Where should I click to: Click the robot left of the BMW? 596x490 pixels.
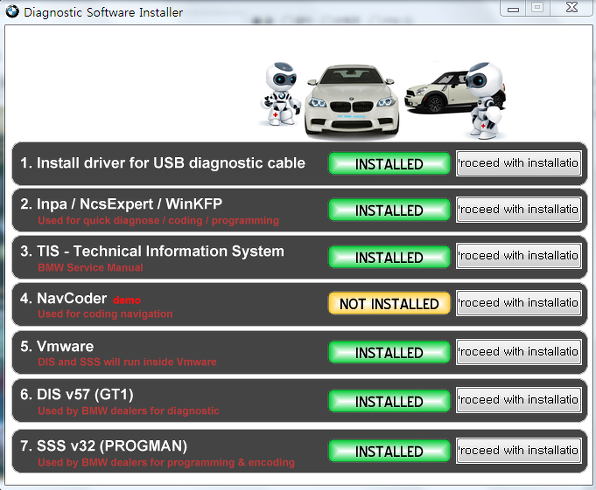pyautogui.click(x=281, y=94)
